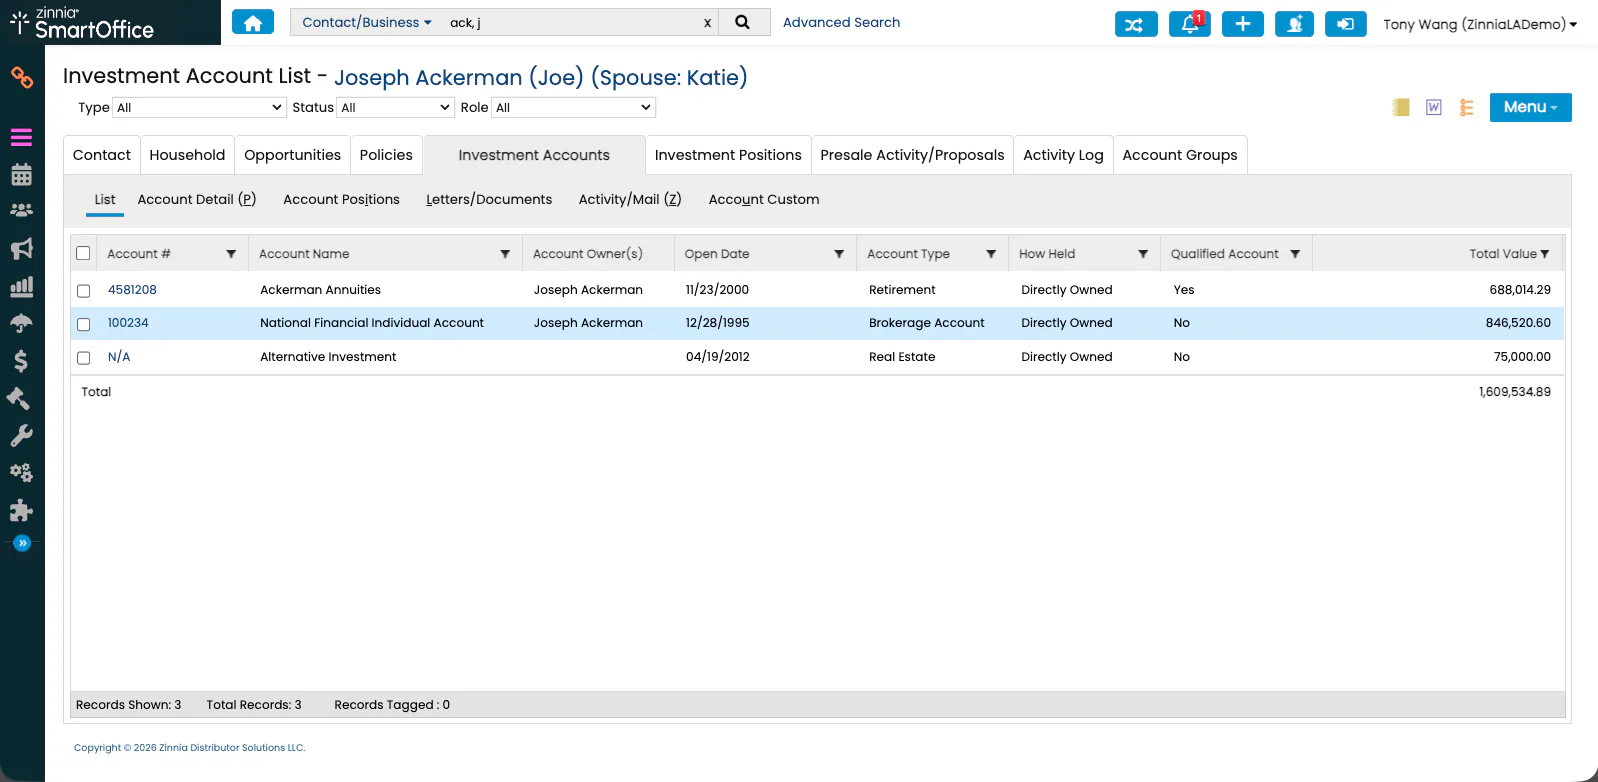Click the Word document export icon
This screenshot has width=1598, height=782.
[1434, 107]
